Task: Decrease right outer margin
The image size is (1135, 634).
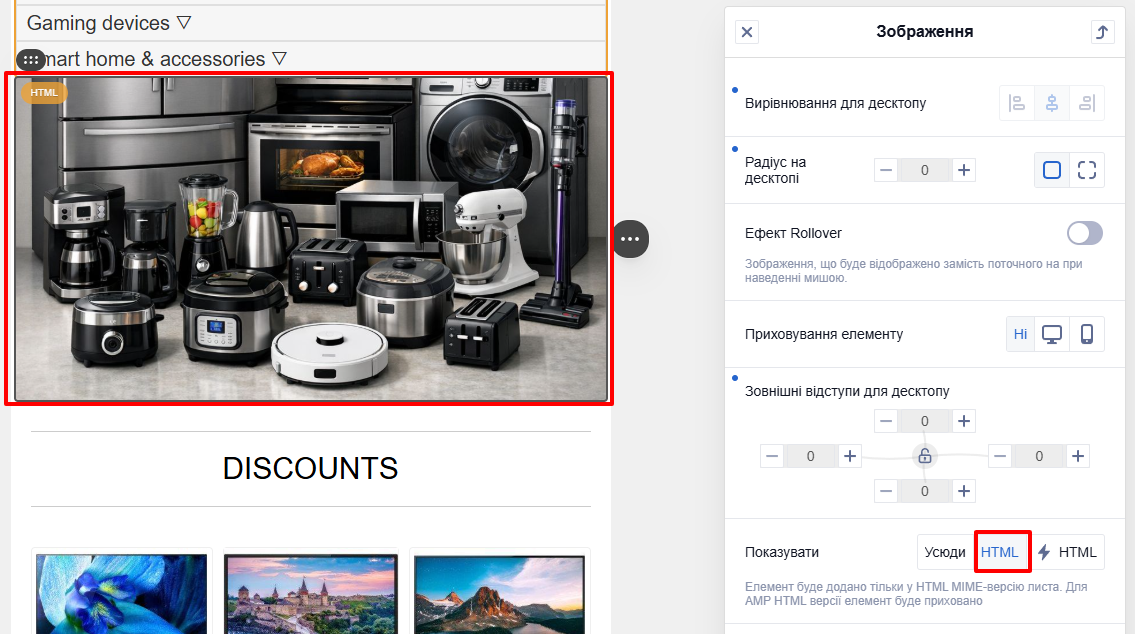Action: [1000, 456]
